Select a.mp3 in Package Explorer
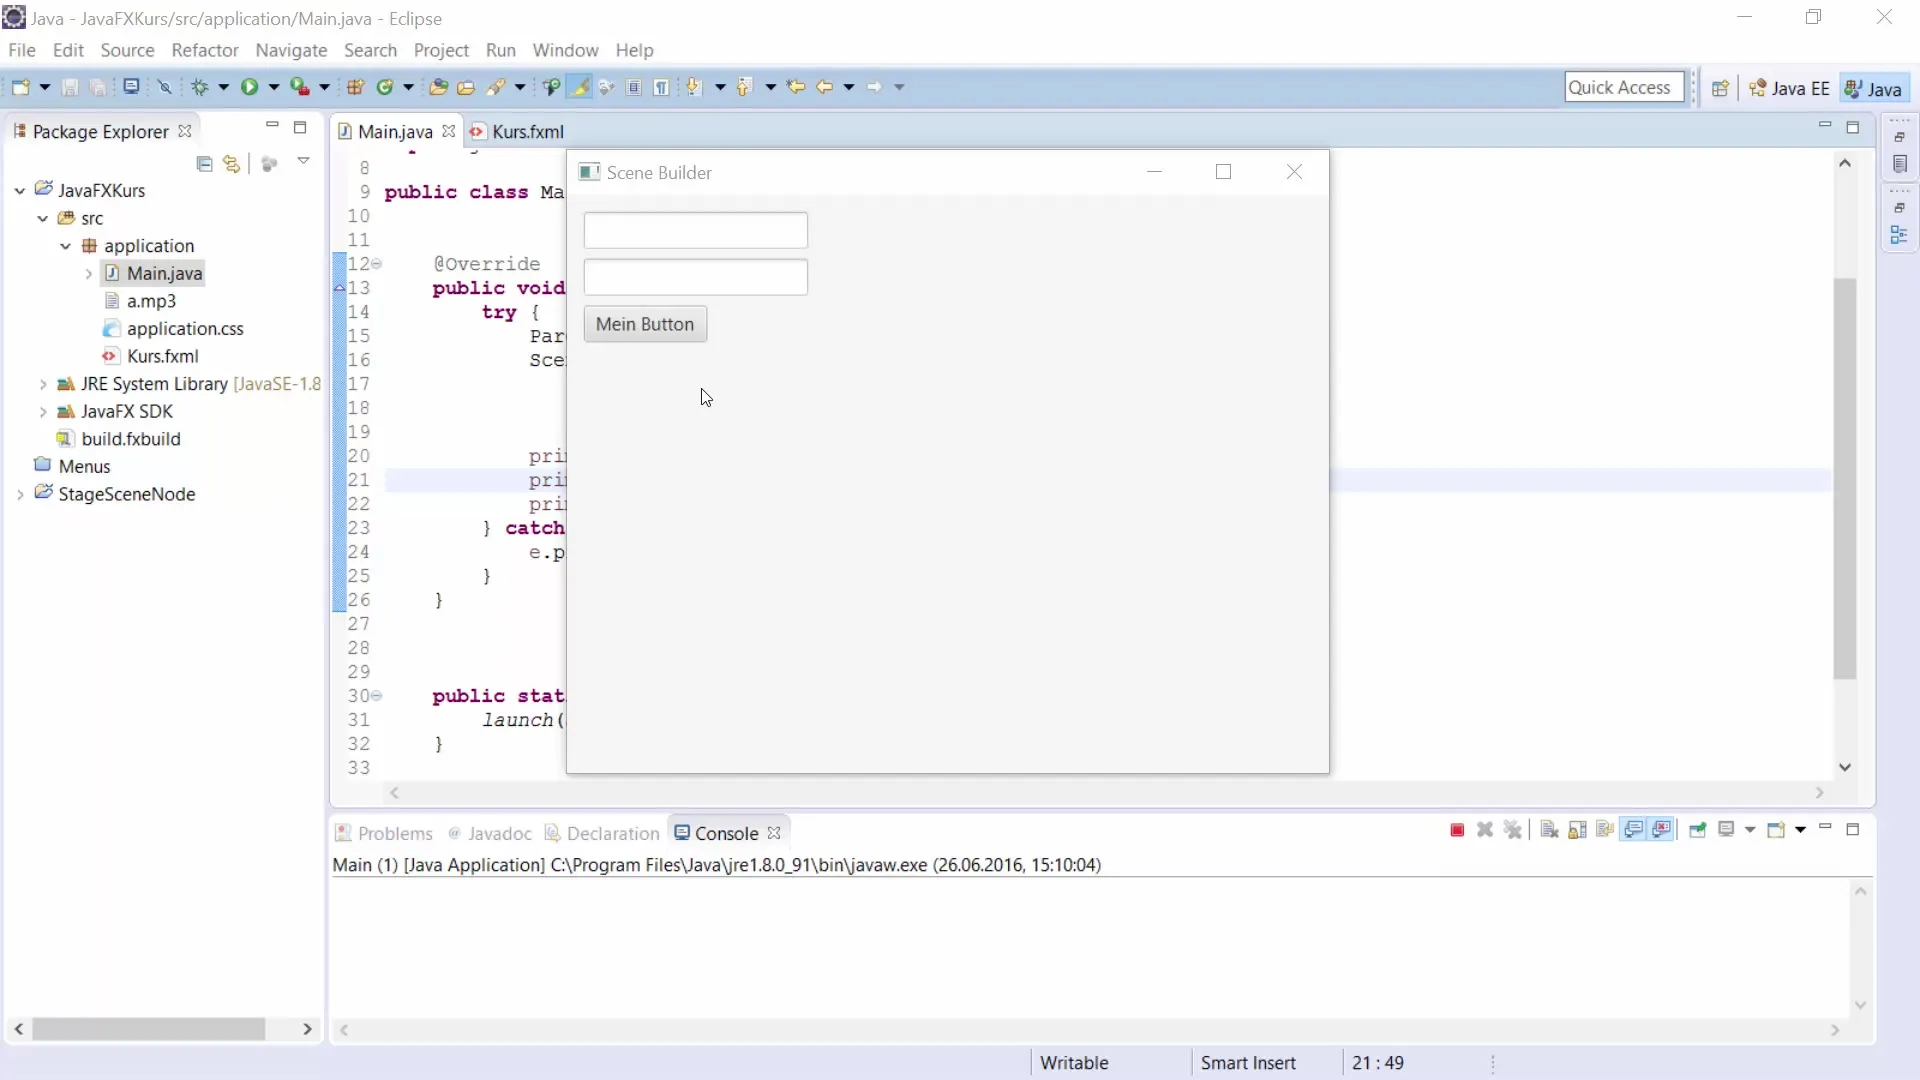1920x1080 pixels. [151, 301]
